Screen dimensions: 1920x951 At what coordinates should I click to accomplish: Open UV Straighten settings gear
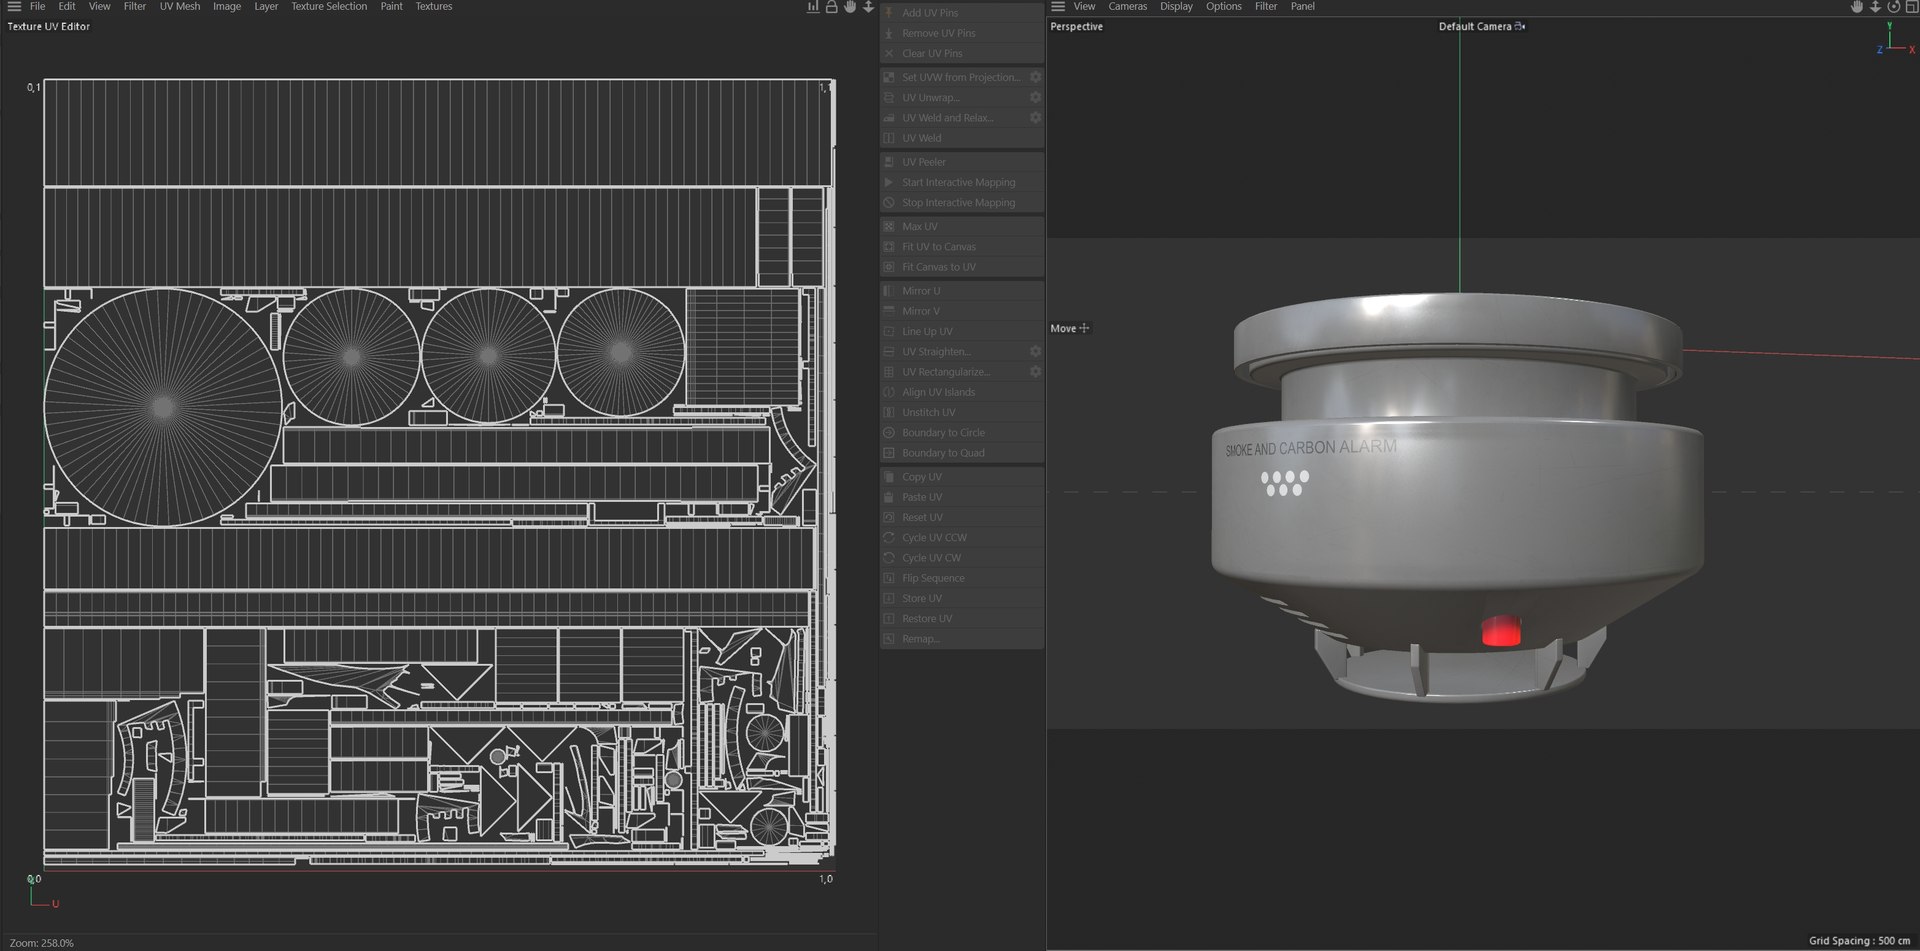1035,351
